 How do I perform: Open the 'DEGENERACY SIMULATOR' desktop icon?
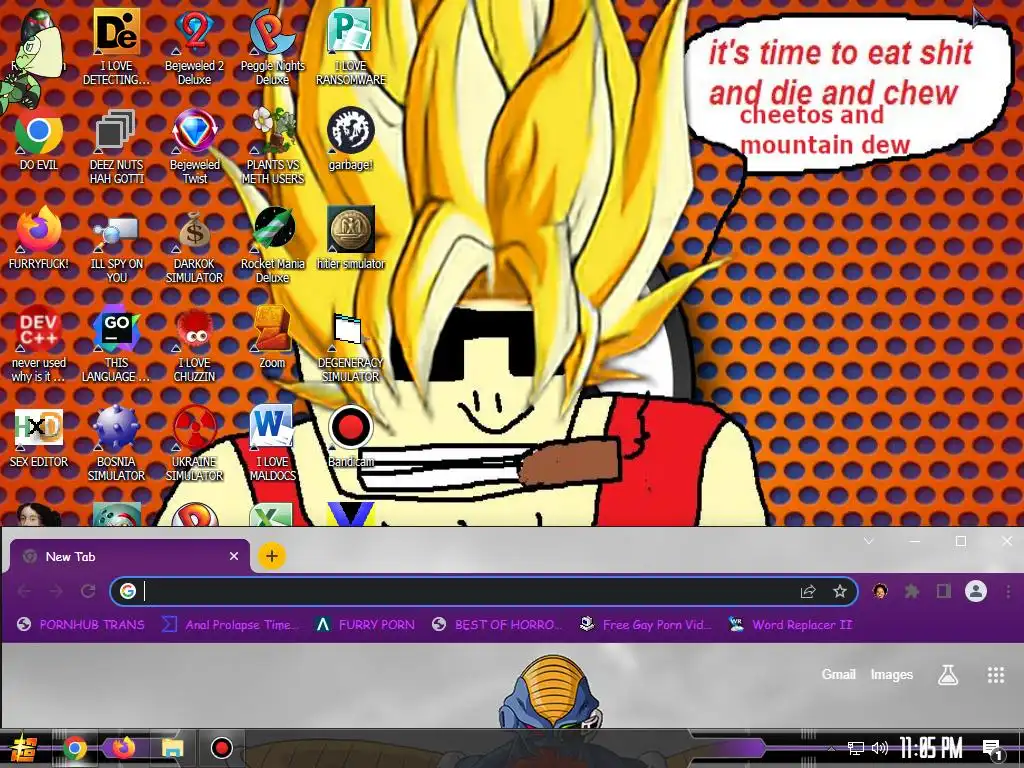(351, 346)
